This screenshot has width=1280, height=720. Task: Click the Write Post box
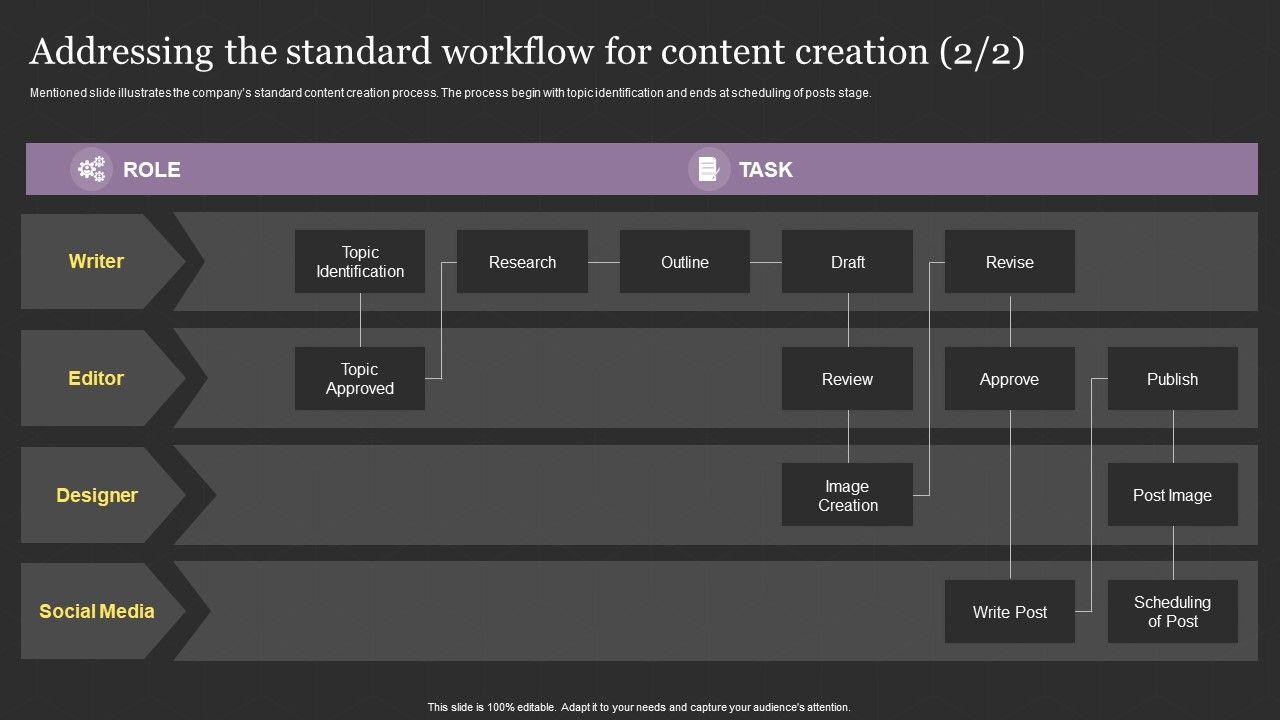pos(1010,612)
